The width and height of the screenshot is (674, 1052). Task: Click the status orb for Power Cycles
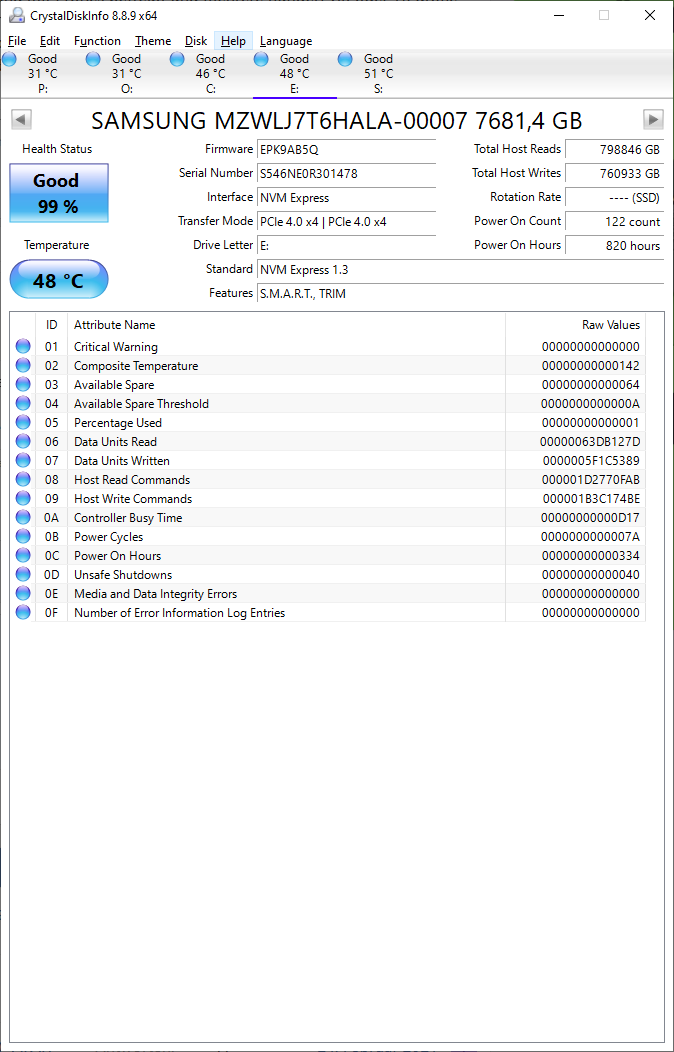pos(23,536)
